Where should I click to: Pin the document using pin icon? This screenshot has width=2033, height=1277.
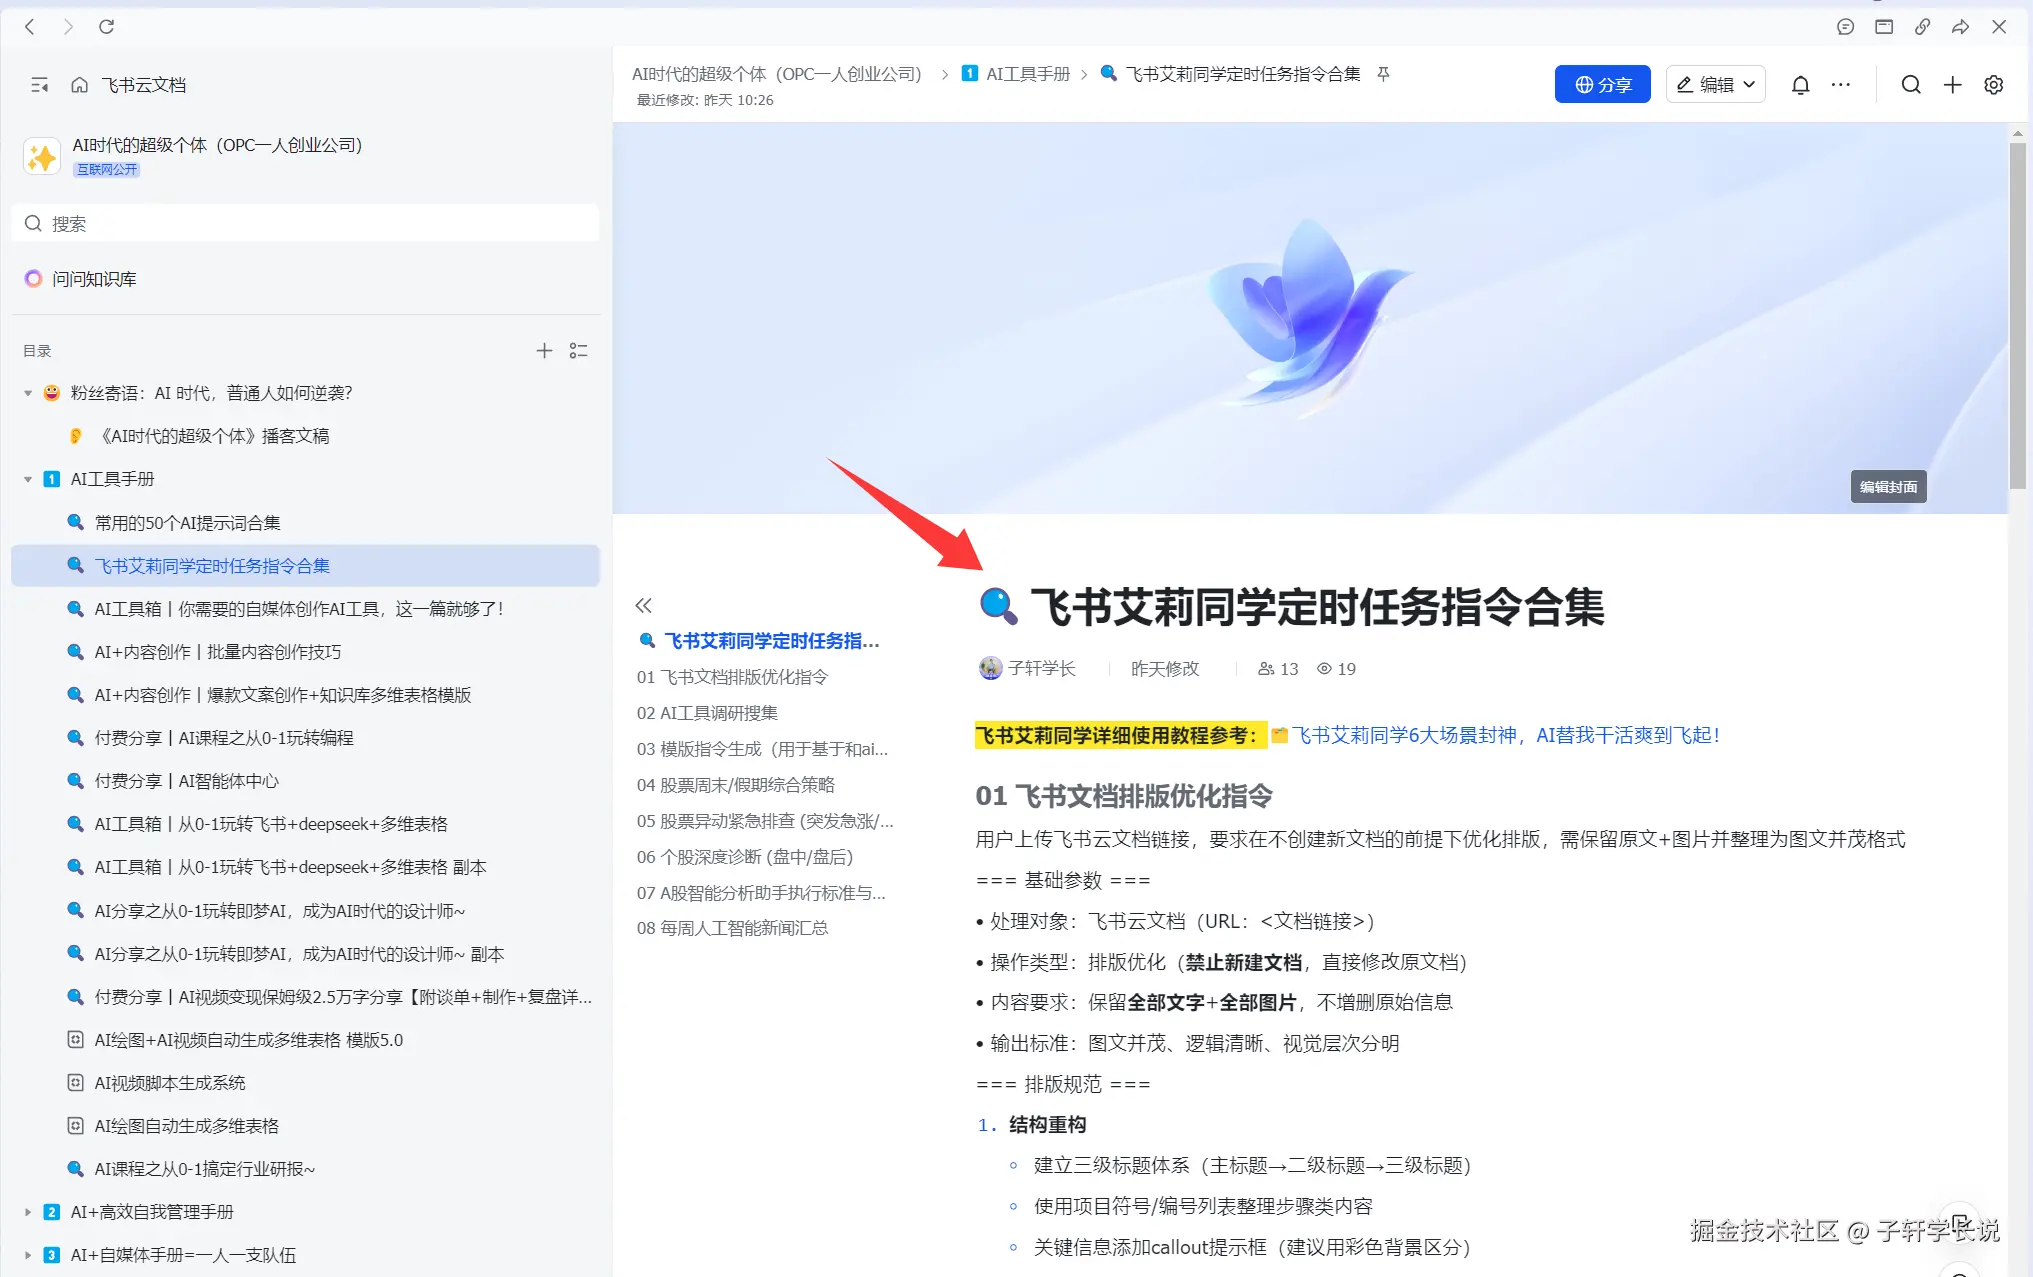[x=1383, y=74]
